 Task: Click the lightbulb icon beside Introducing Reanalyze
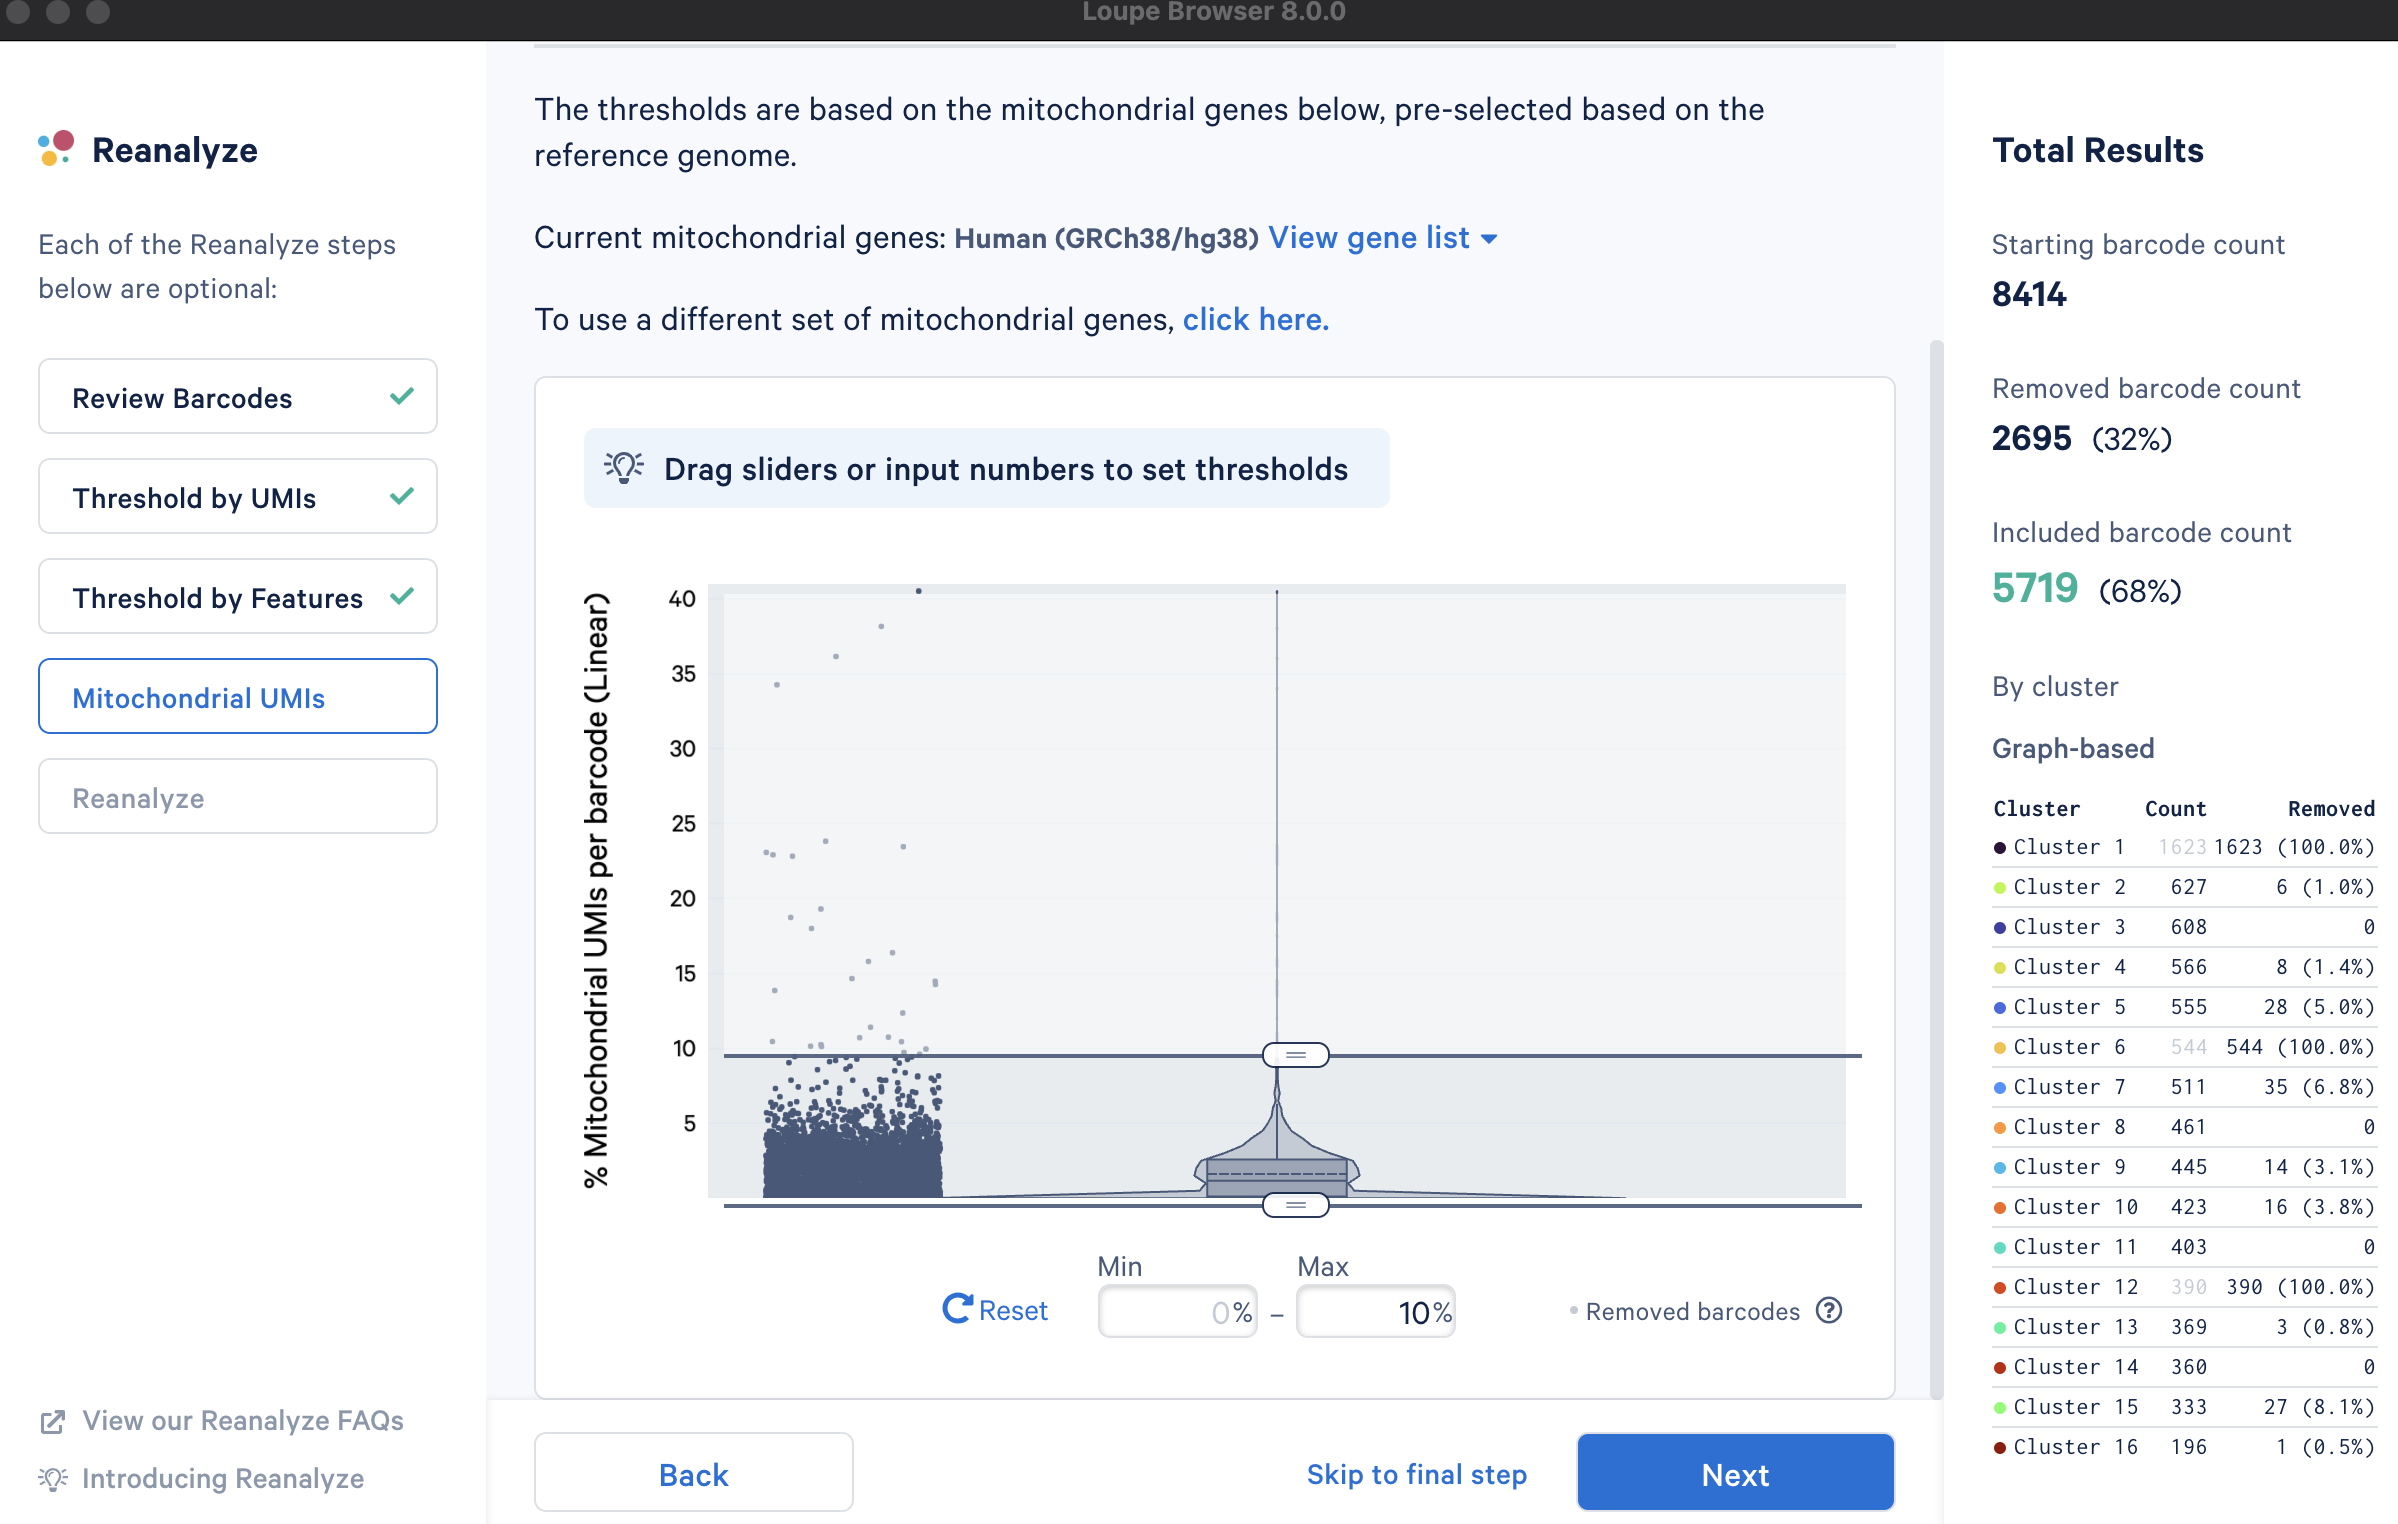click(x=53, y=1478)
